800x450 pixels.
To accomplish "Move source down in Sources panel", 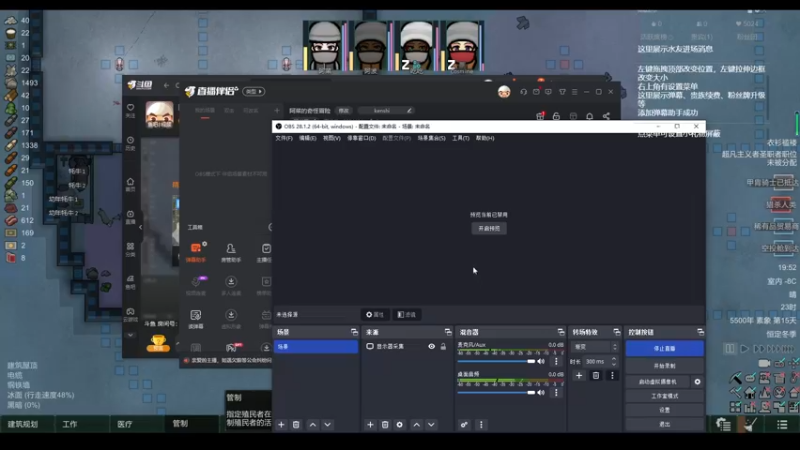I will (x=432, y=424).
